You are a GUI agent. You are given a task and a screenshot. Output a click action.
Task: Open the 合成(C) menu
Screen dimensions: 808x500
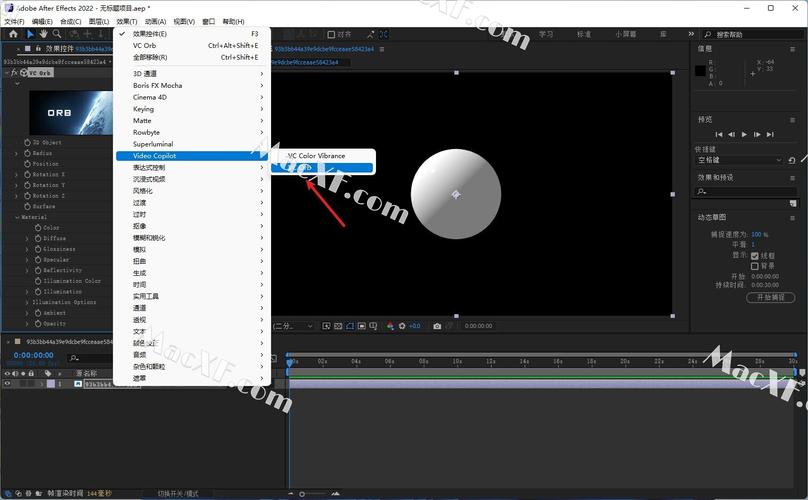pos(71,22)
